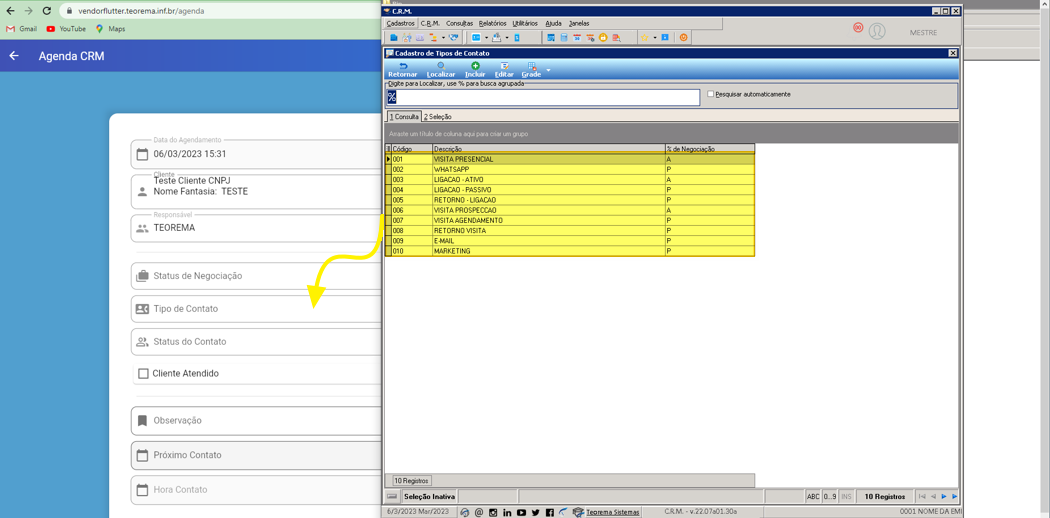This screenshot has width=1050, height=518.
Task: Open the C.R.M. menu
Action: click(430, 23)
